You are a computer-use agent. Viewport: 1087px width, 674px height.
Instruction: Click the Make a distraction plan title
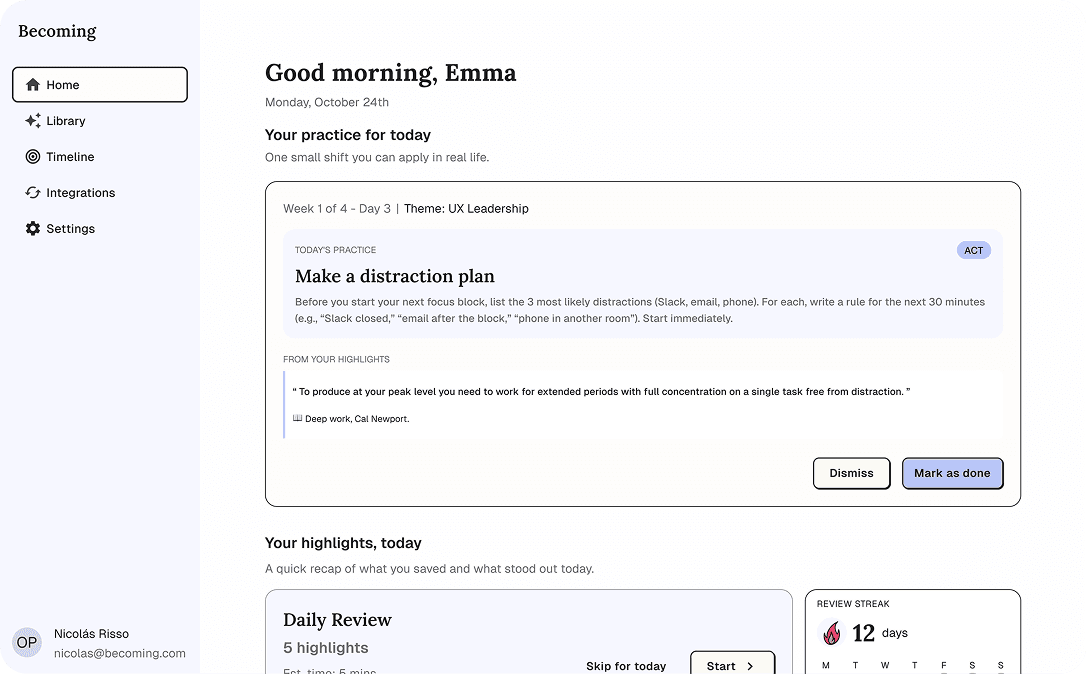(x=395, y=276)
